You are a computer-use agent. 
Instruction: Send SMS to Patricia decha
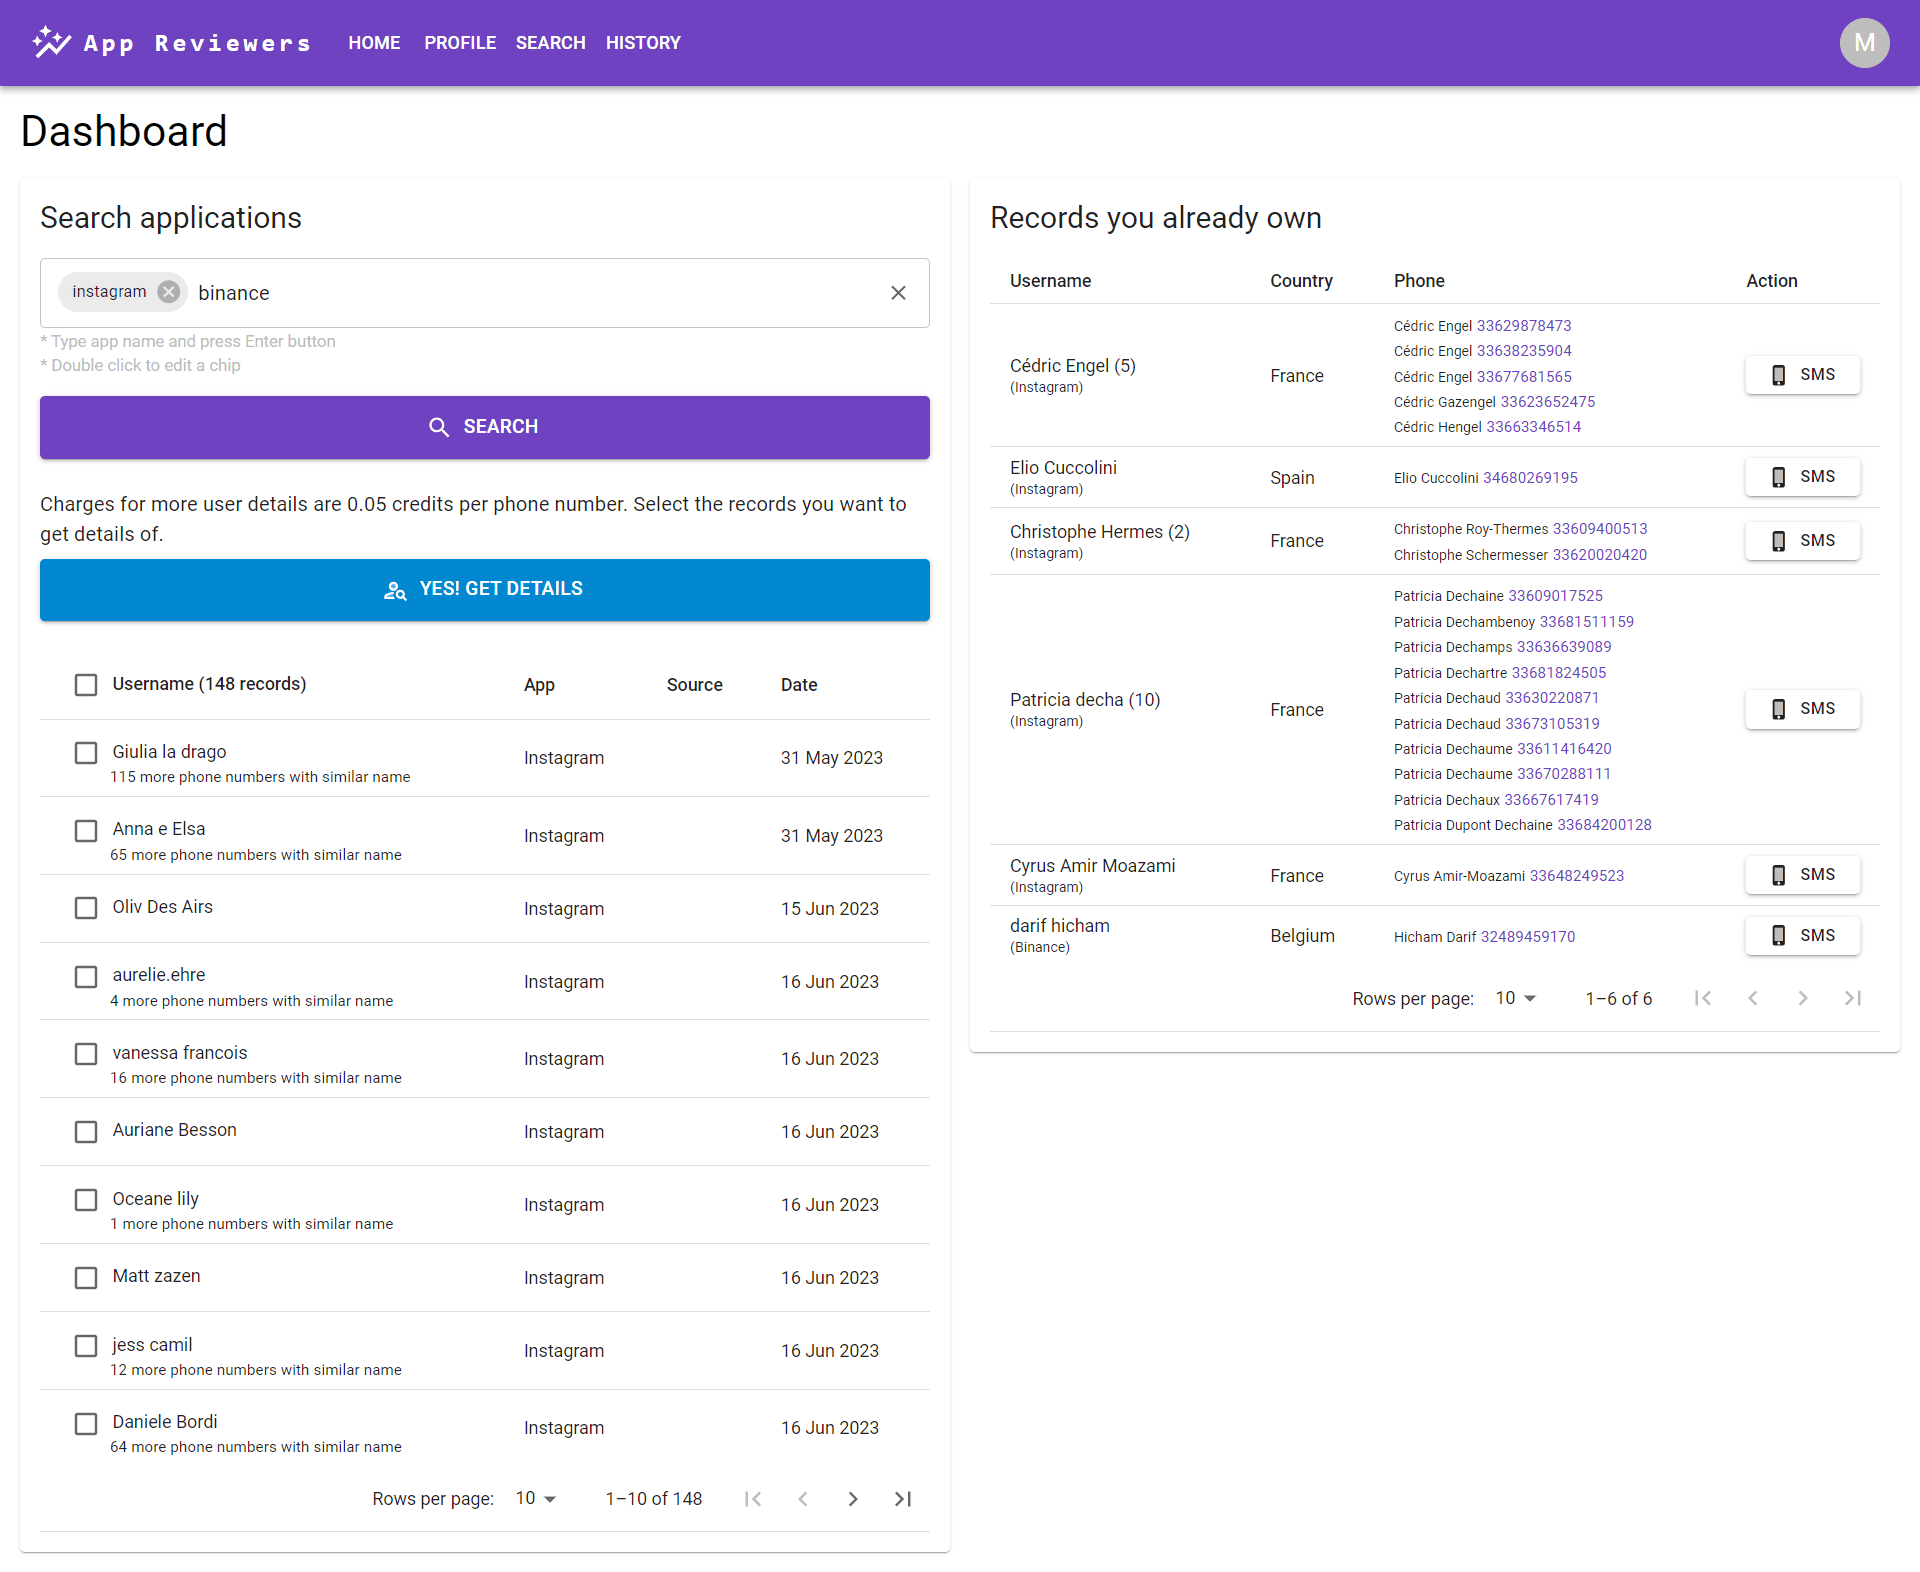1802,709
